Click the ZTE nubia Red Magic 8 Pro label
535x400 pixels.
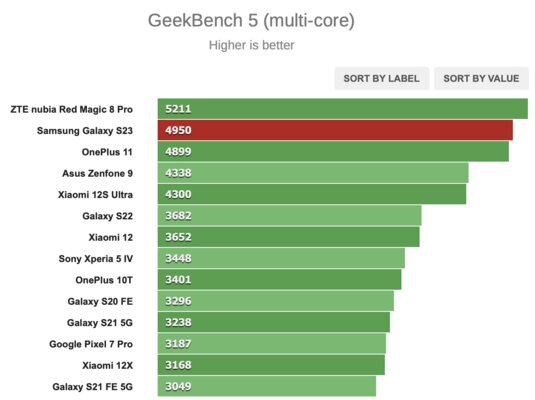[x=71, y=109]
